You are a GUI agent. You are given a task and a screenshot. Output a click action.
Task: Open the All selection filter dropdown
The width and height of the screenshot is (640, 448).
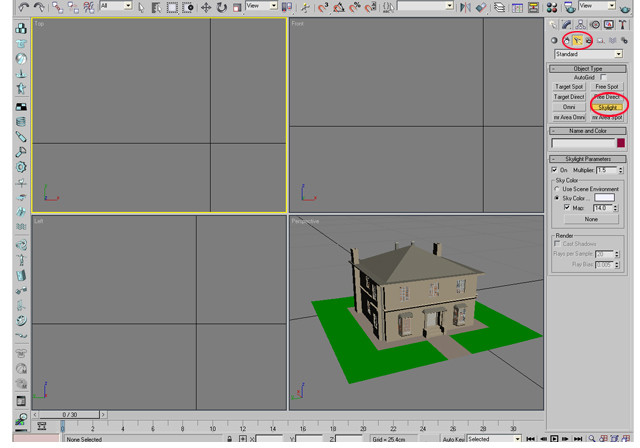pos(115,7)
